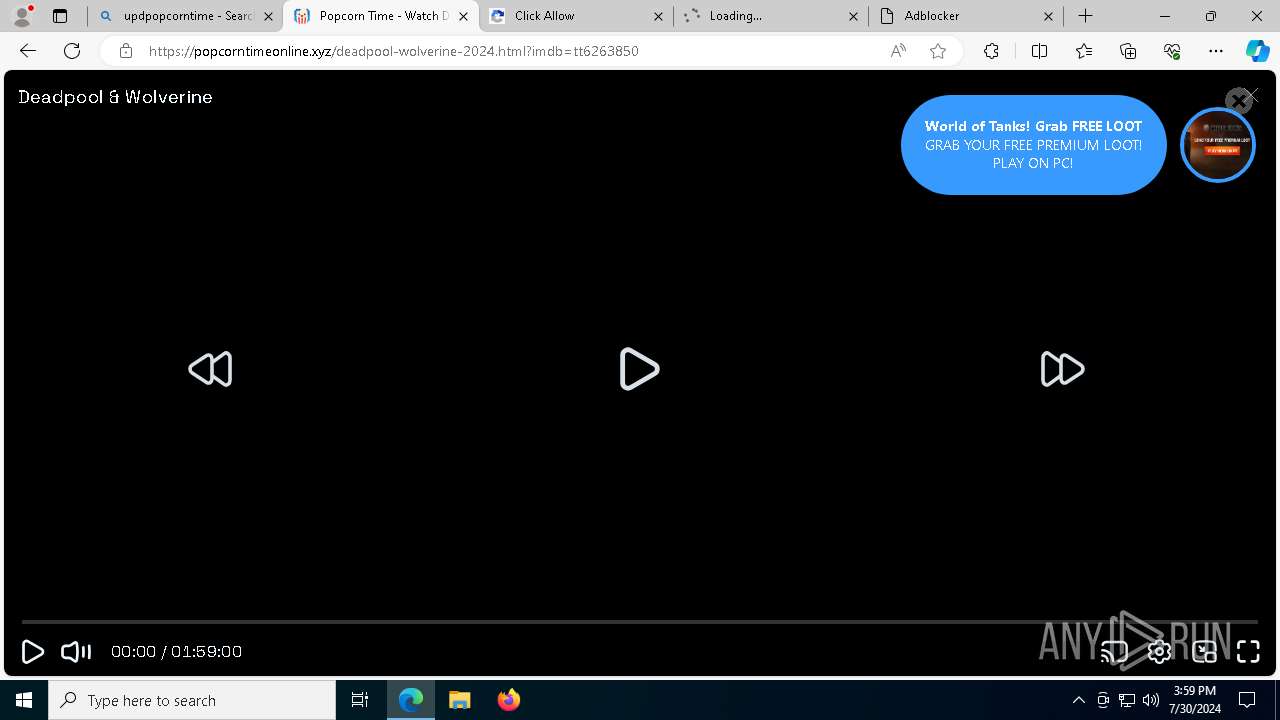Open a new browser tab
Viewport: 1280px width, 720px height.
pyautogui.click(x=1086, y=16)
